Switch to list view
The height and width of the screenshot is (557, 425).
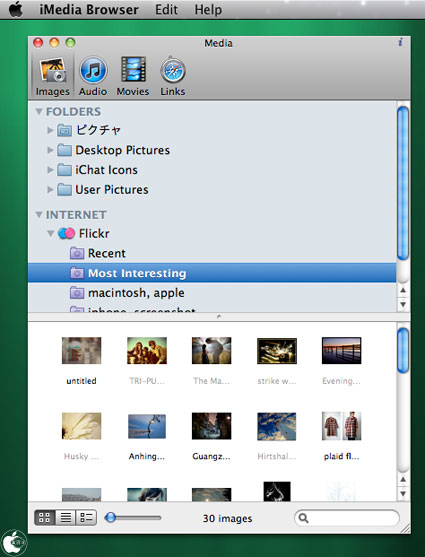65,518
